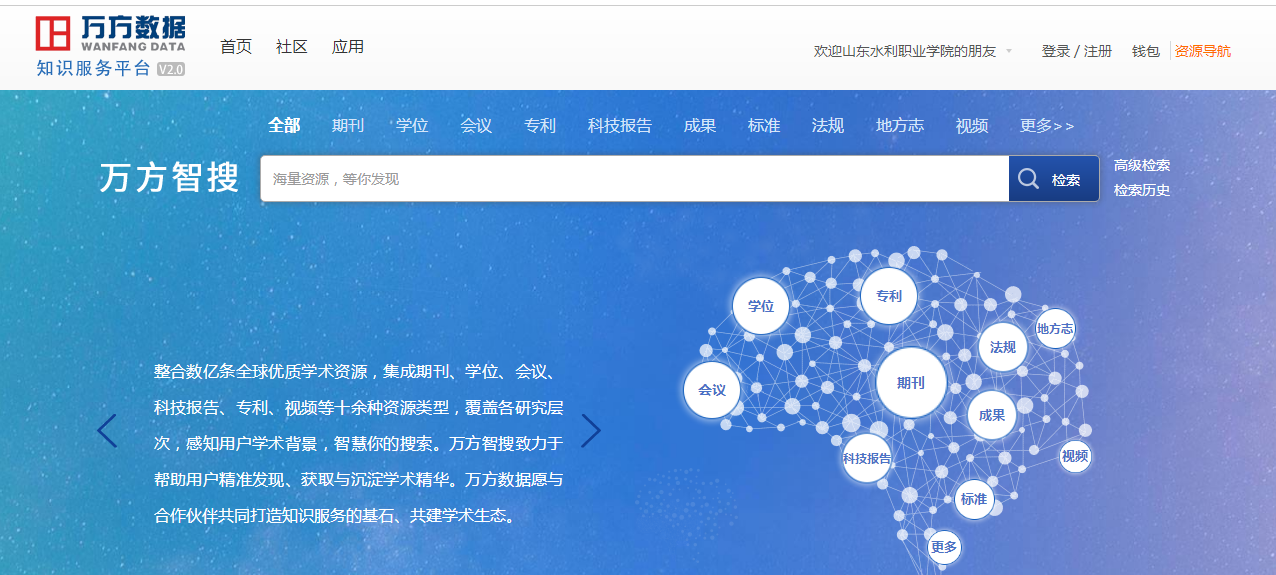The width and height of the screenshot is (1276, 575).
Task: Open the 首页 menu item
Action: pyautogui.click(x=236, y=47)
